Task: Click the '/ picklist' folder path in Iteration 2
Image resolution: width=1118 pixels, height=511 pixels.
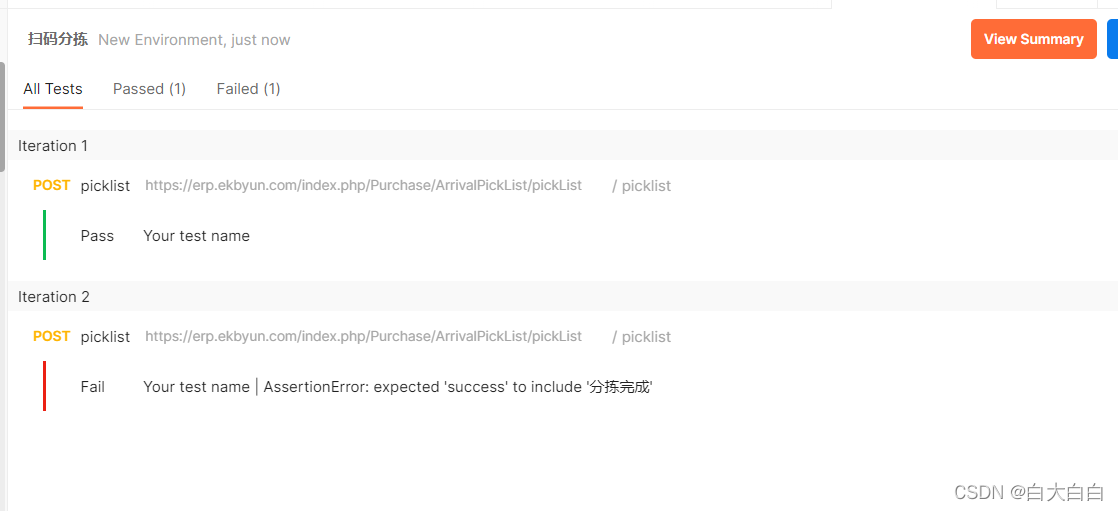Action: [x=642, y=336]
